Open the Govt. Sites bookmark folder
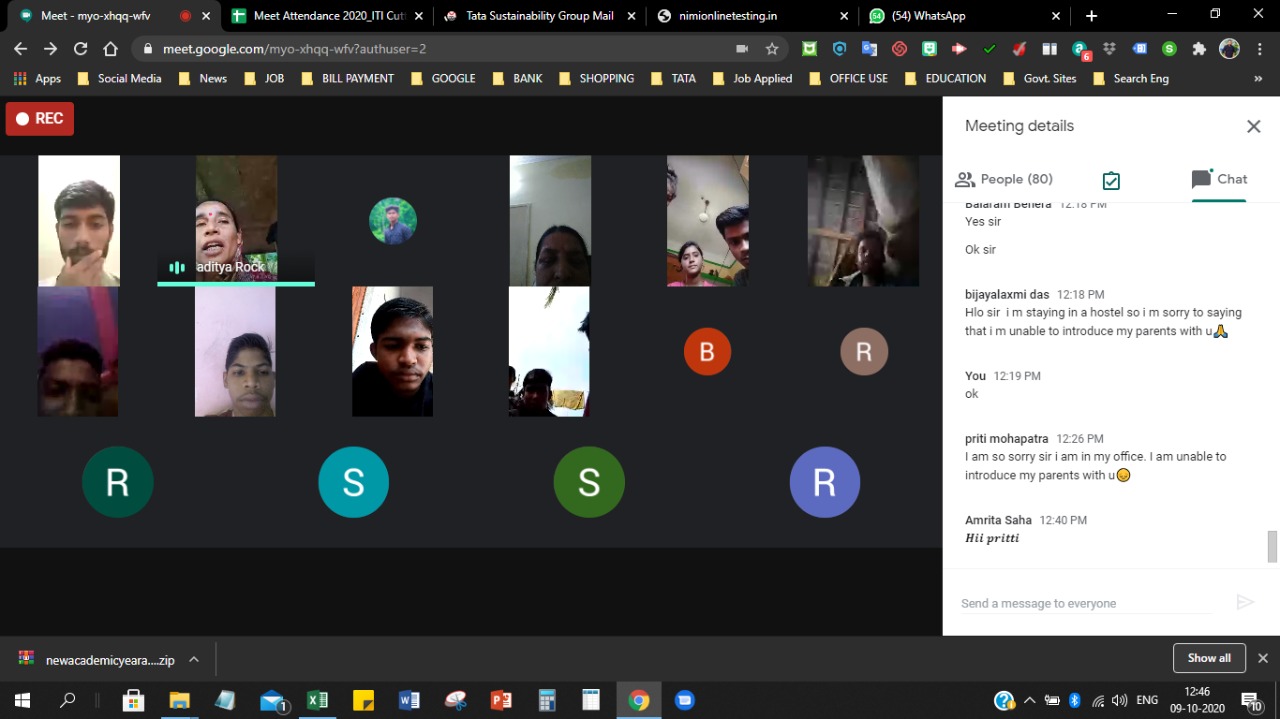Image resolution: width=1280 pixels, height=719 pixels. pyautogui.click(x=1039, y=78)
